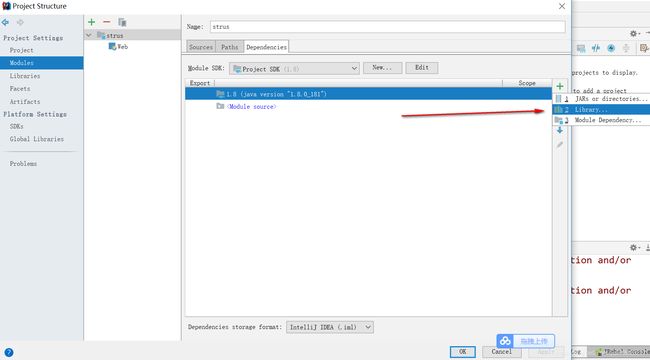This screenshot has width=650, height=360.
Task: Click the green plus to add a dependency
Action: [560, 86]
